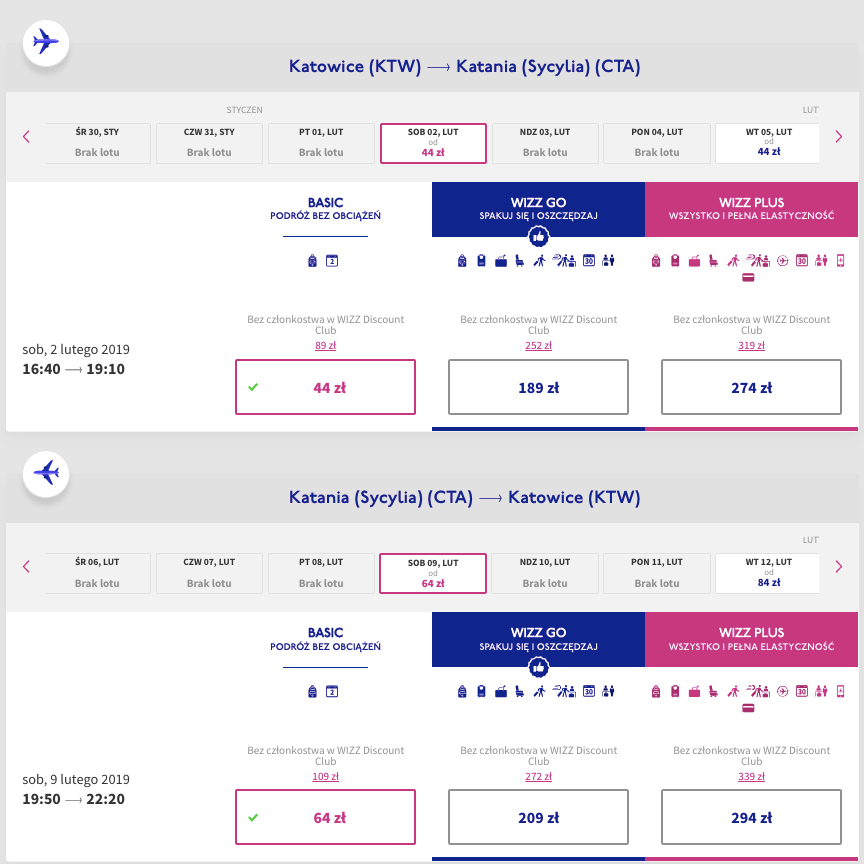864x864 pixels.
Task: Click return BASIC bundle header
Action: 326,639
